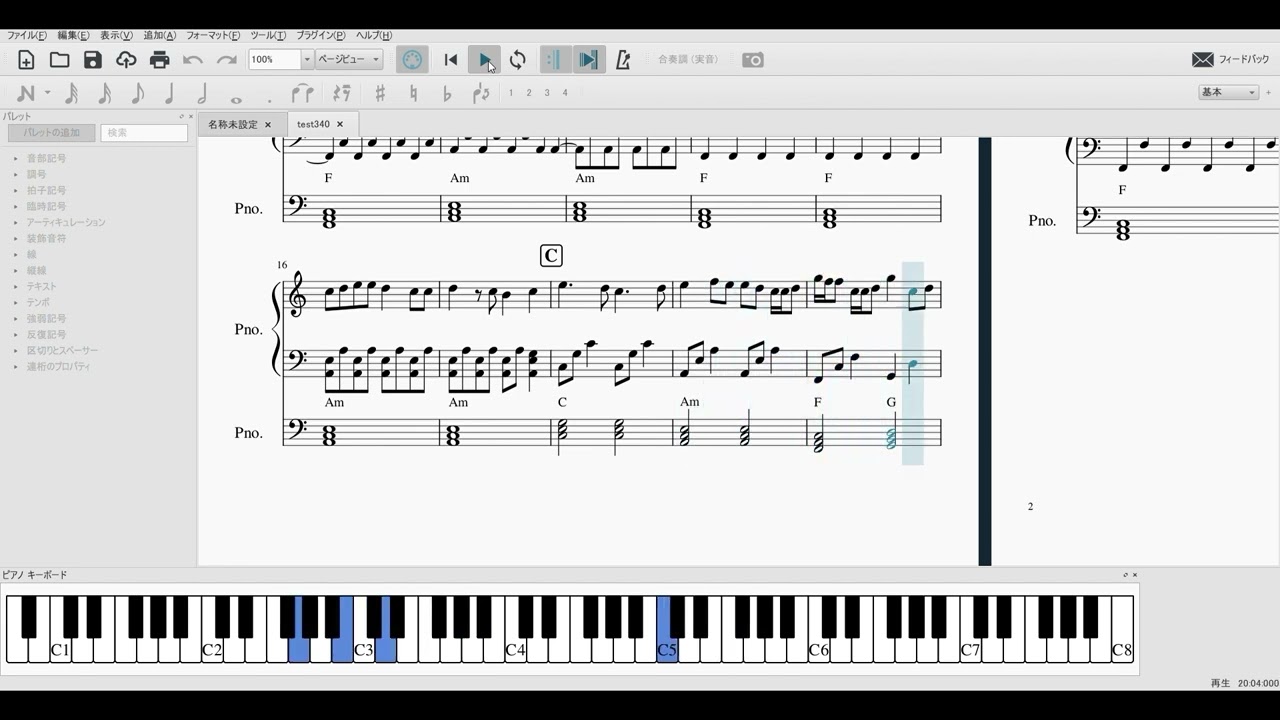Print the score using the printer icon
The width and height of the screenshot is (1280, 720).
point(159,60)
